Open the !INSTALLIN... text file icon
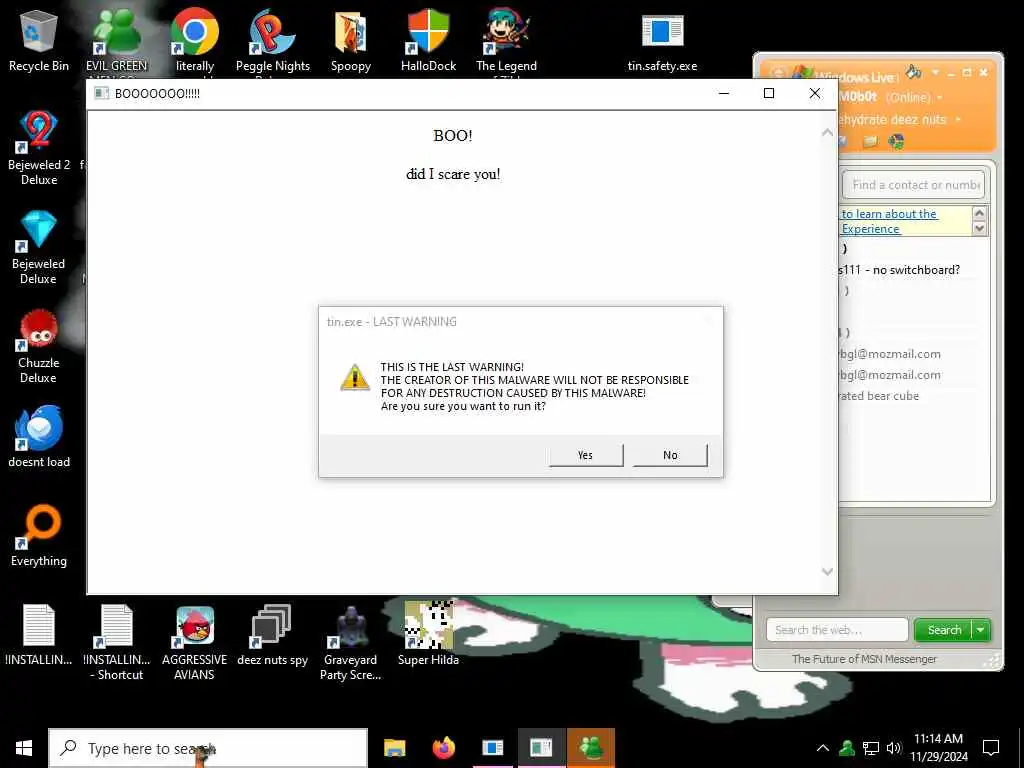 point(39,635)
